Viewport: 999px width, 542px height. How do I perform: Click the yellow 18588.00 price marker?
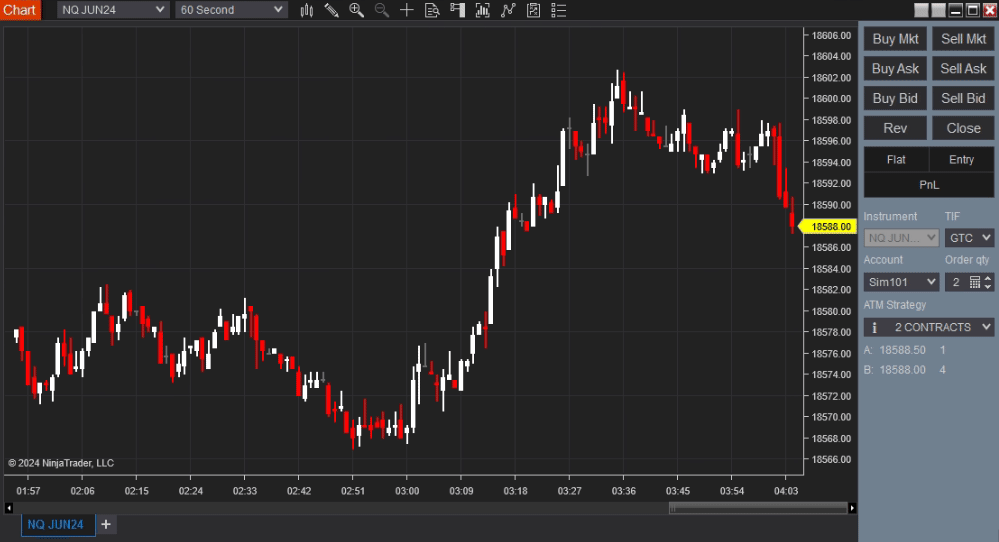pos(830,227)
